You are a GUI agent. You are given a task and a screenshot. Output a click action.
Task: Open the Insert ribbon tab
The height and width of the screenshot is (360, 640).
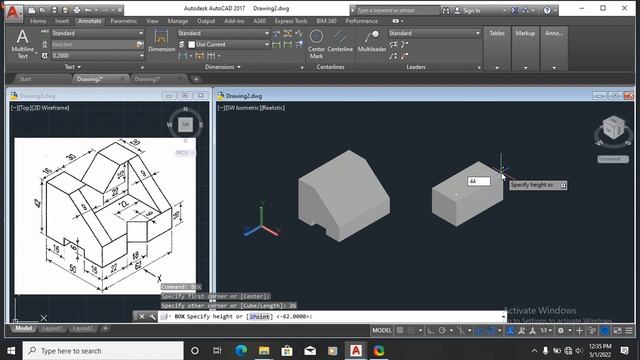coord(62,21)
